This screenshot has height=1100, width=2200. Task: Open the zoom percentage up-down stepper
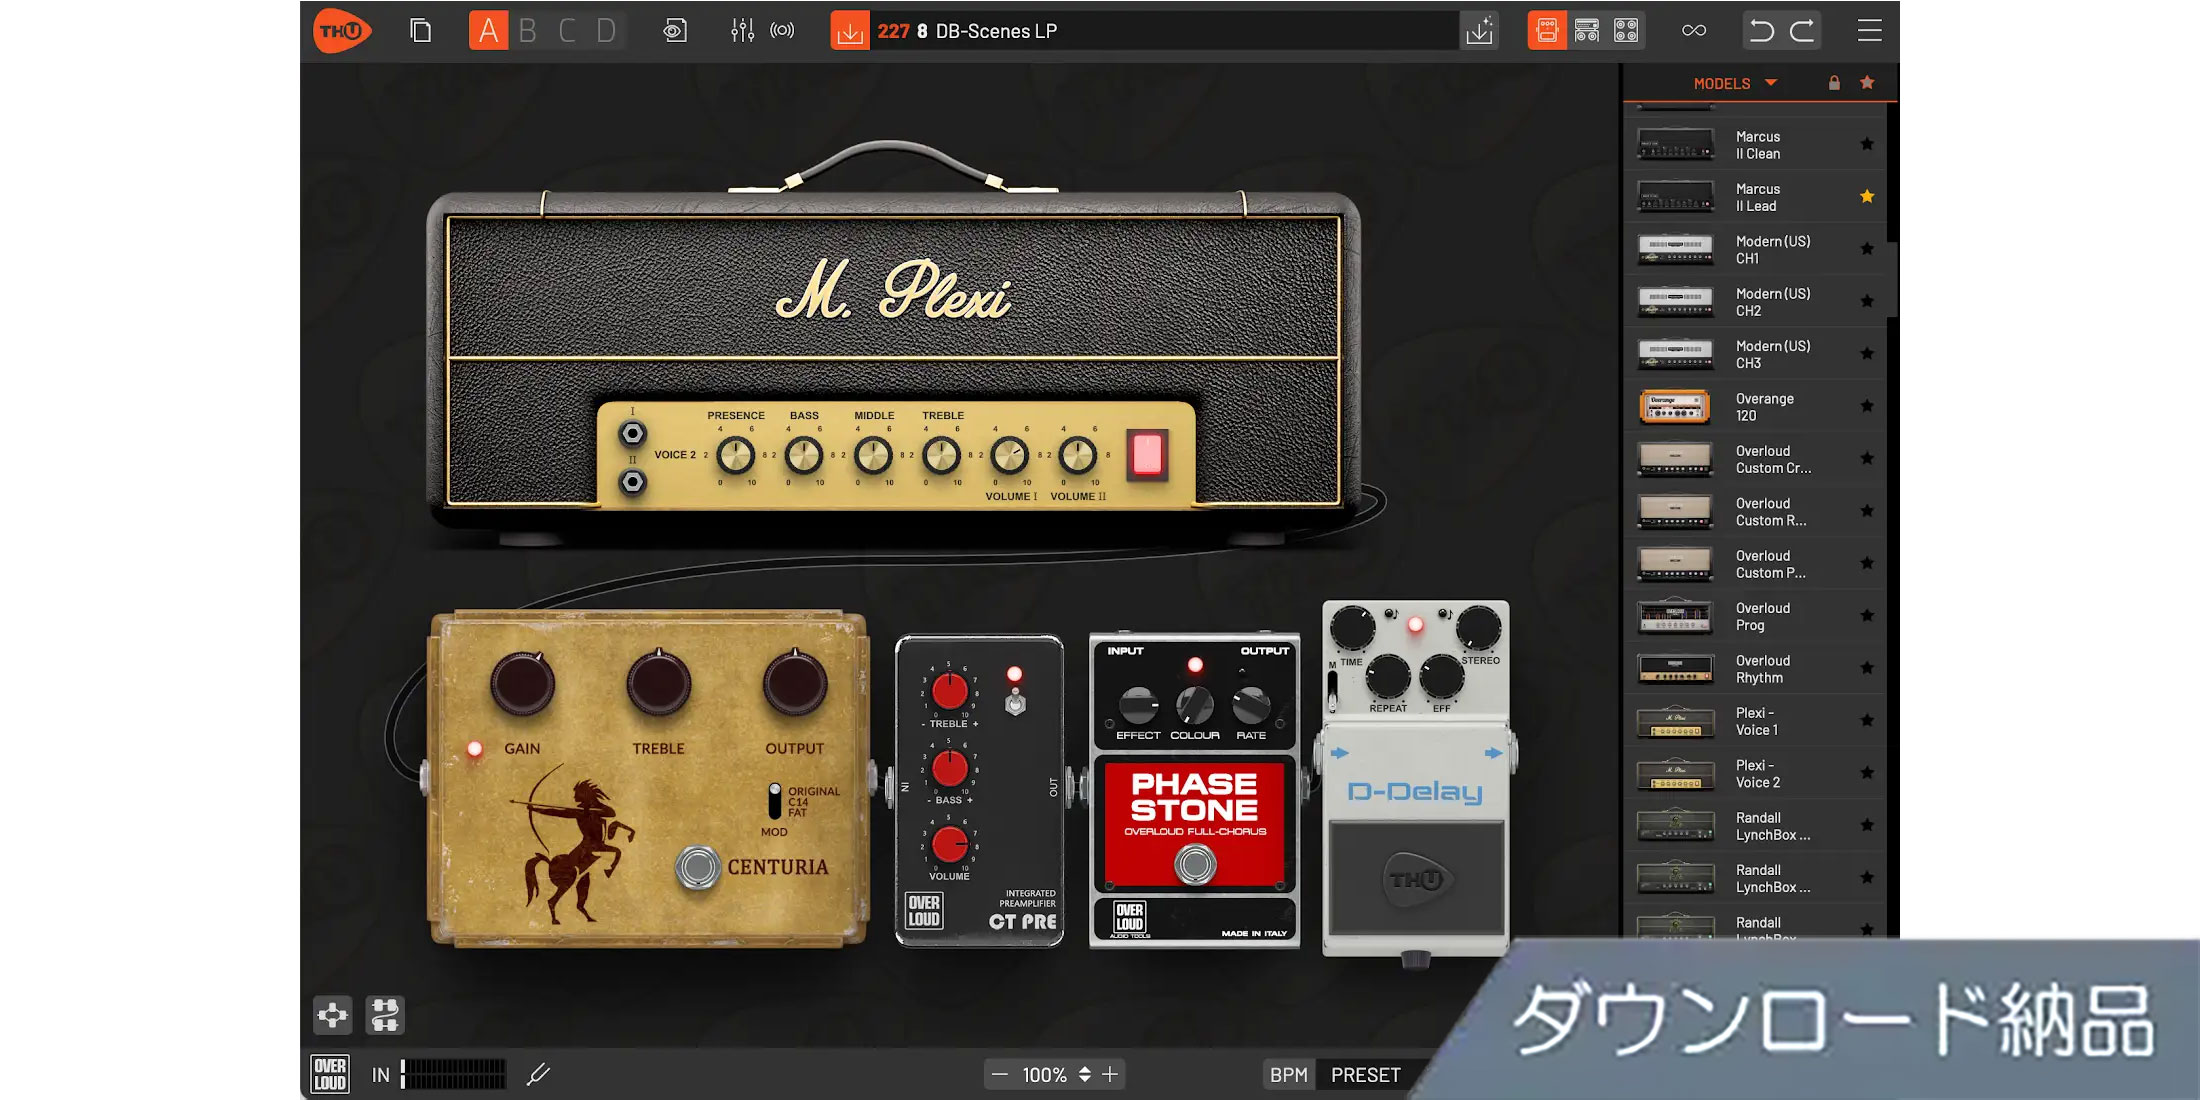(1084, 1075)
